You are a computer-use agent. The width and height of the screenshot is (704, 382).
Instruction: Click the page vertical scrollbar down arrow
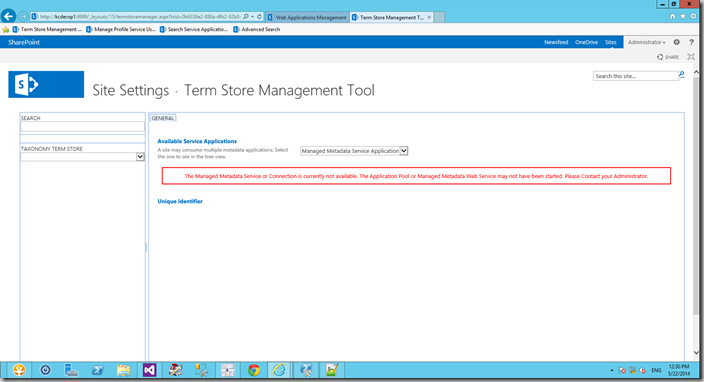click(x=696, y=352)
